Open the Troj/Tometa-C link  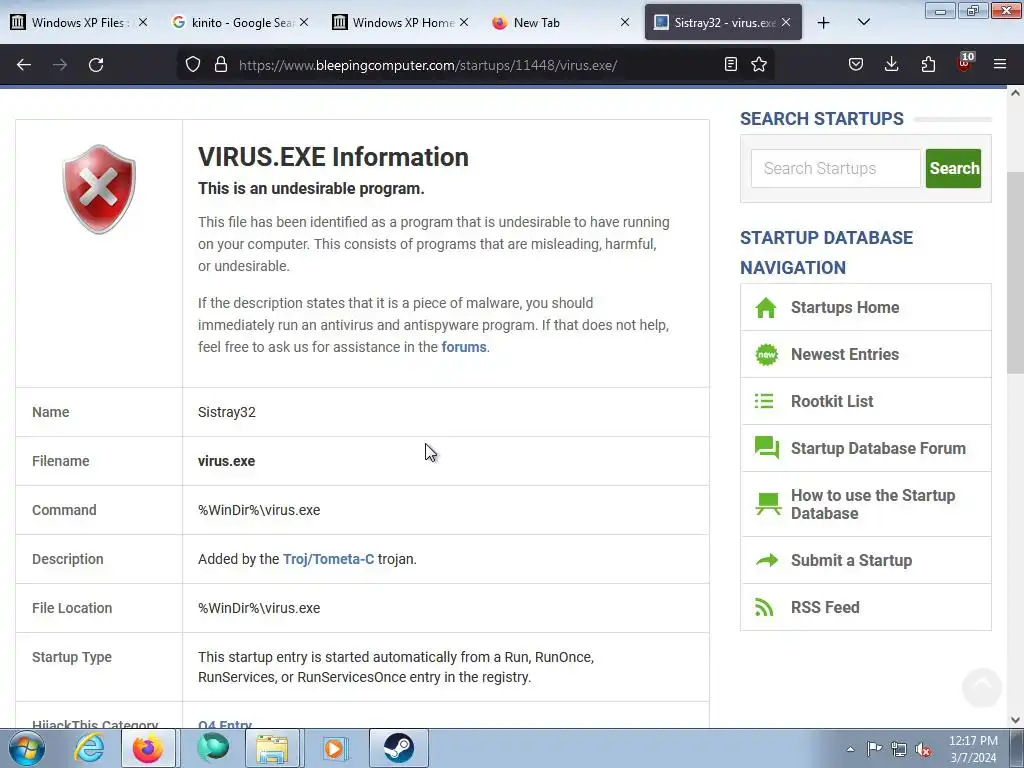tap(328, 559)
